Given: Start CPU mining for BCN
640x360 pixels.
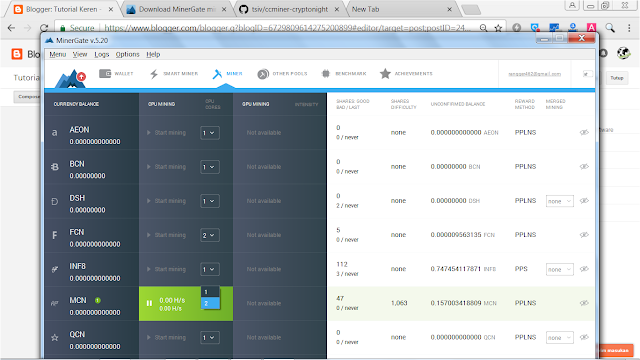Looking at the screenshot, I should click(166, 167).
